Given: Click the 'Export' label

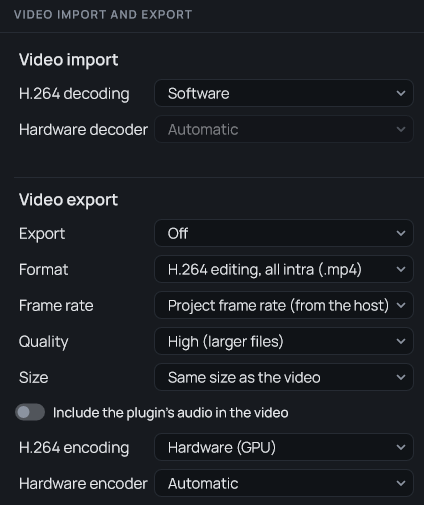Looking at the screenshot, I should tap(42, 234).
